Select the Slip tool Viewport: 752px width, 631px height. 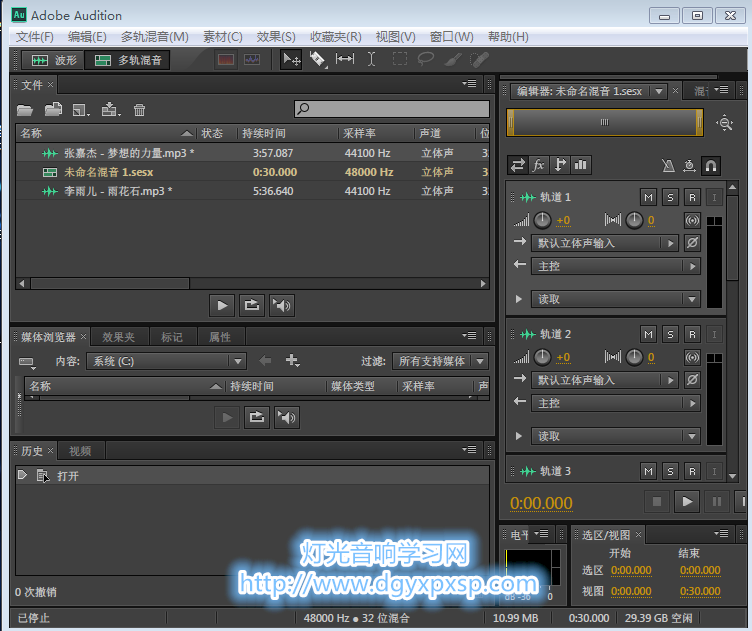(x=344, y=59)
